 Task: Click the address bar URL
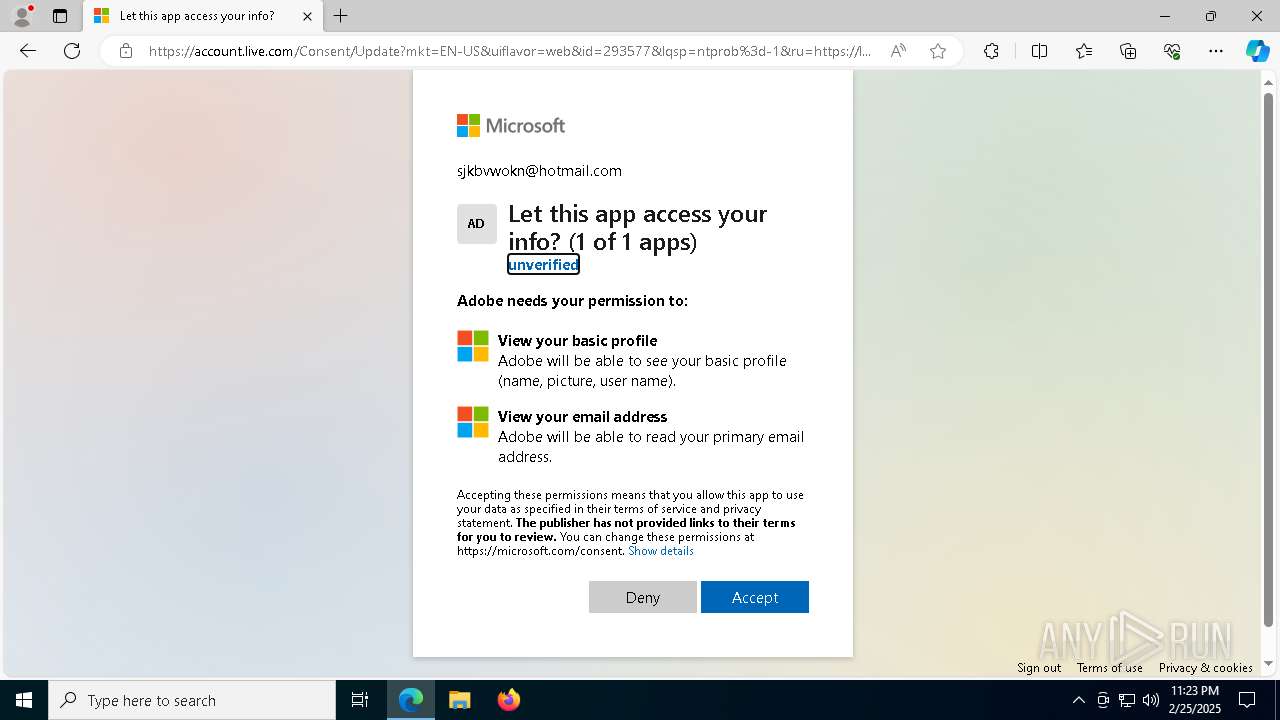(510, 51)
